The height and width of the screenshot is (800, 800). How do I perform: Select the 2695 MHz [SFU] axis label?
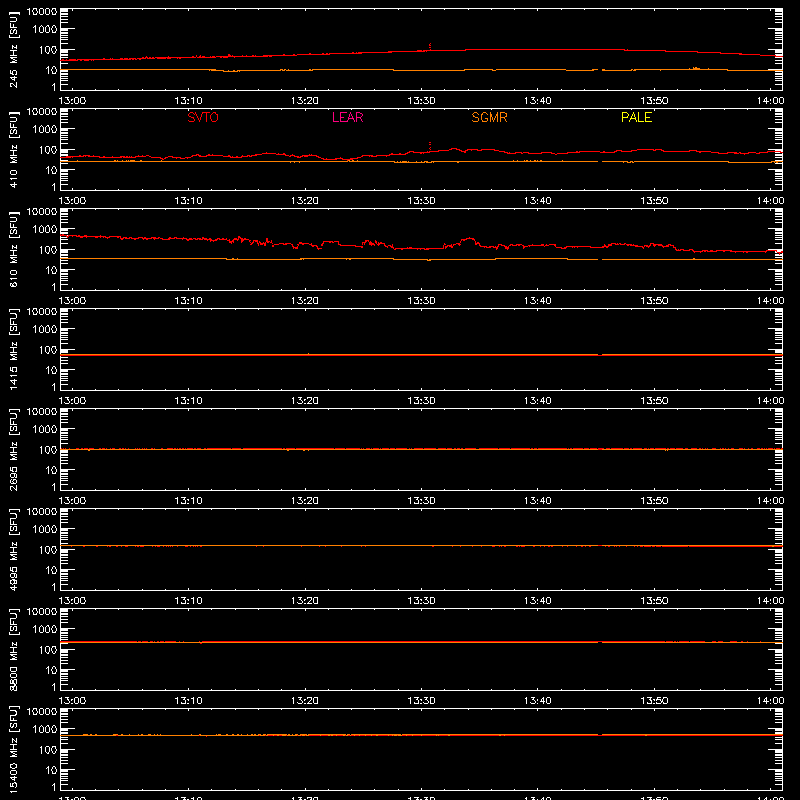coord(13,449)
